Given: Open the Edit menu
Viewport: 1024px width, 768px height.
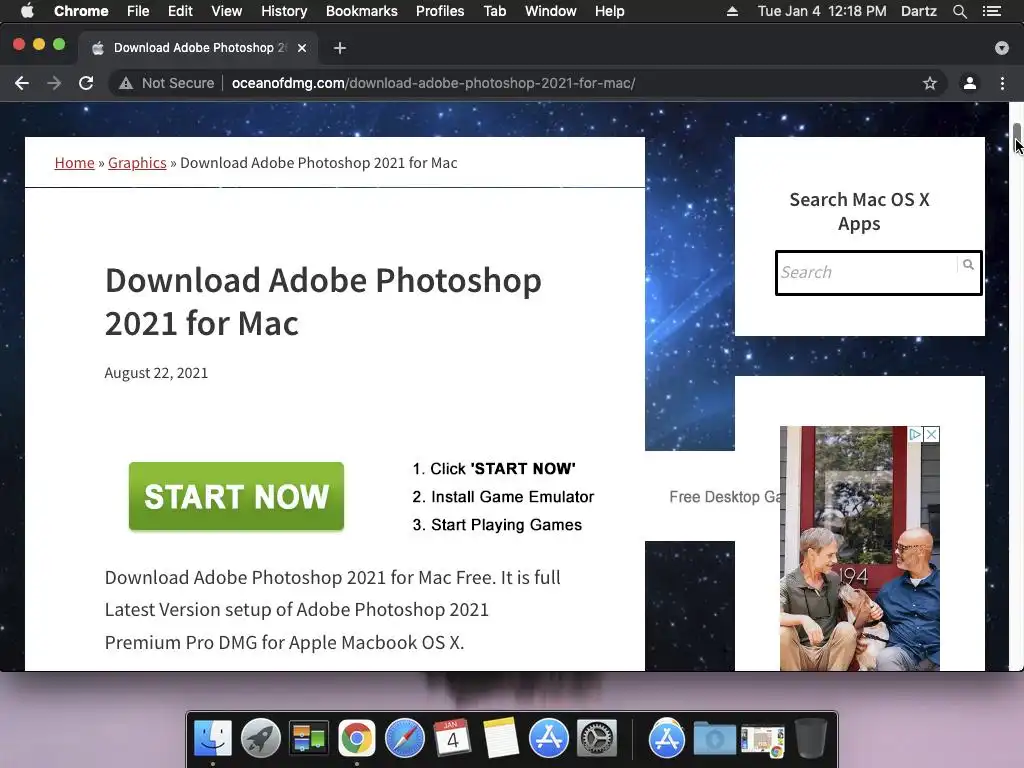Looking at the screenshot, I should coord(180,11).
